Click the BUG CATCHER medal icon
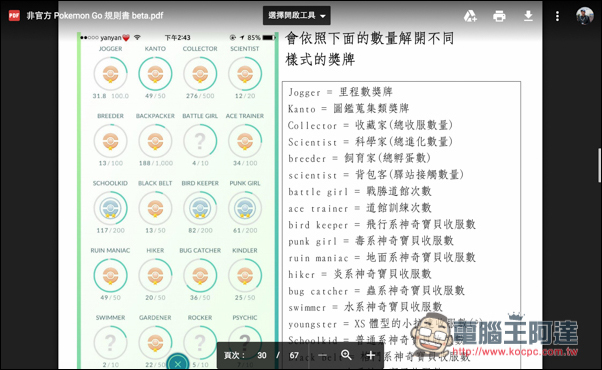Image resolution: width=602 pixels, height=370 pixels. point(200,276)
